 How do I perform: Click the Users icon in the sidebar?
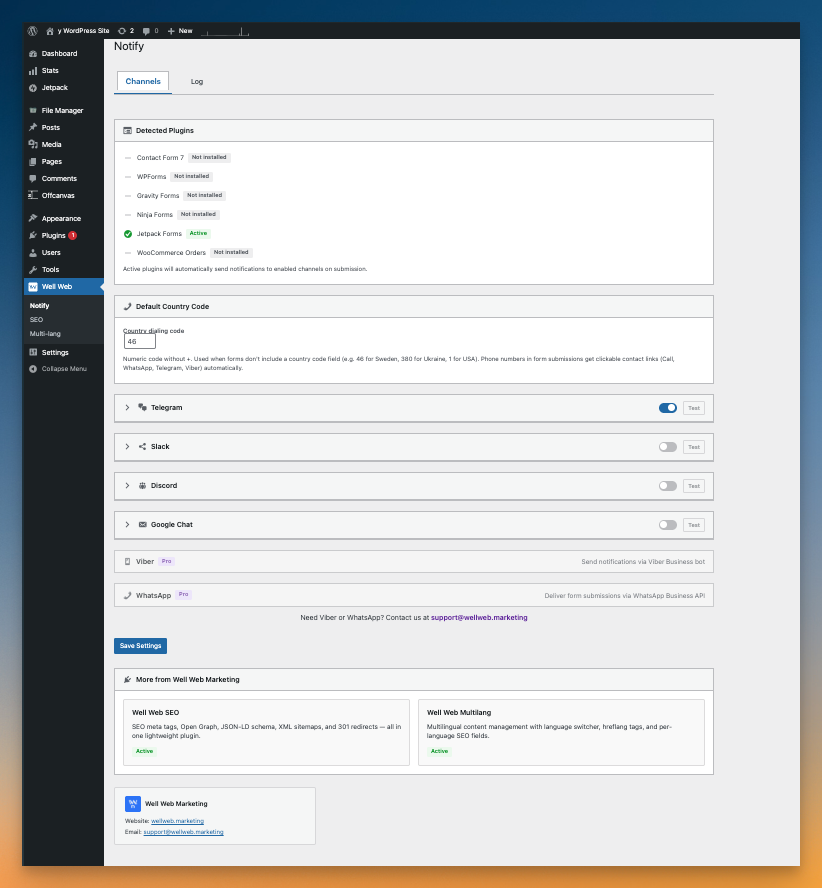(33, 253)
